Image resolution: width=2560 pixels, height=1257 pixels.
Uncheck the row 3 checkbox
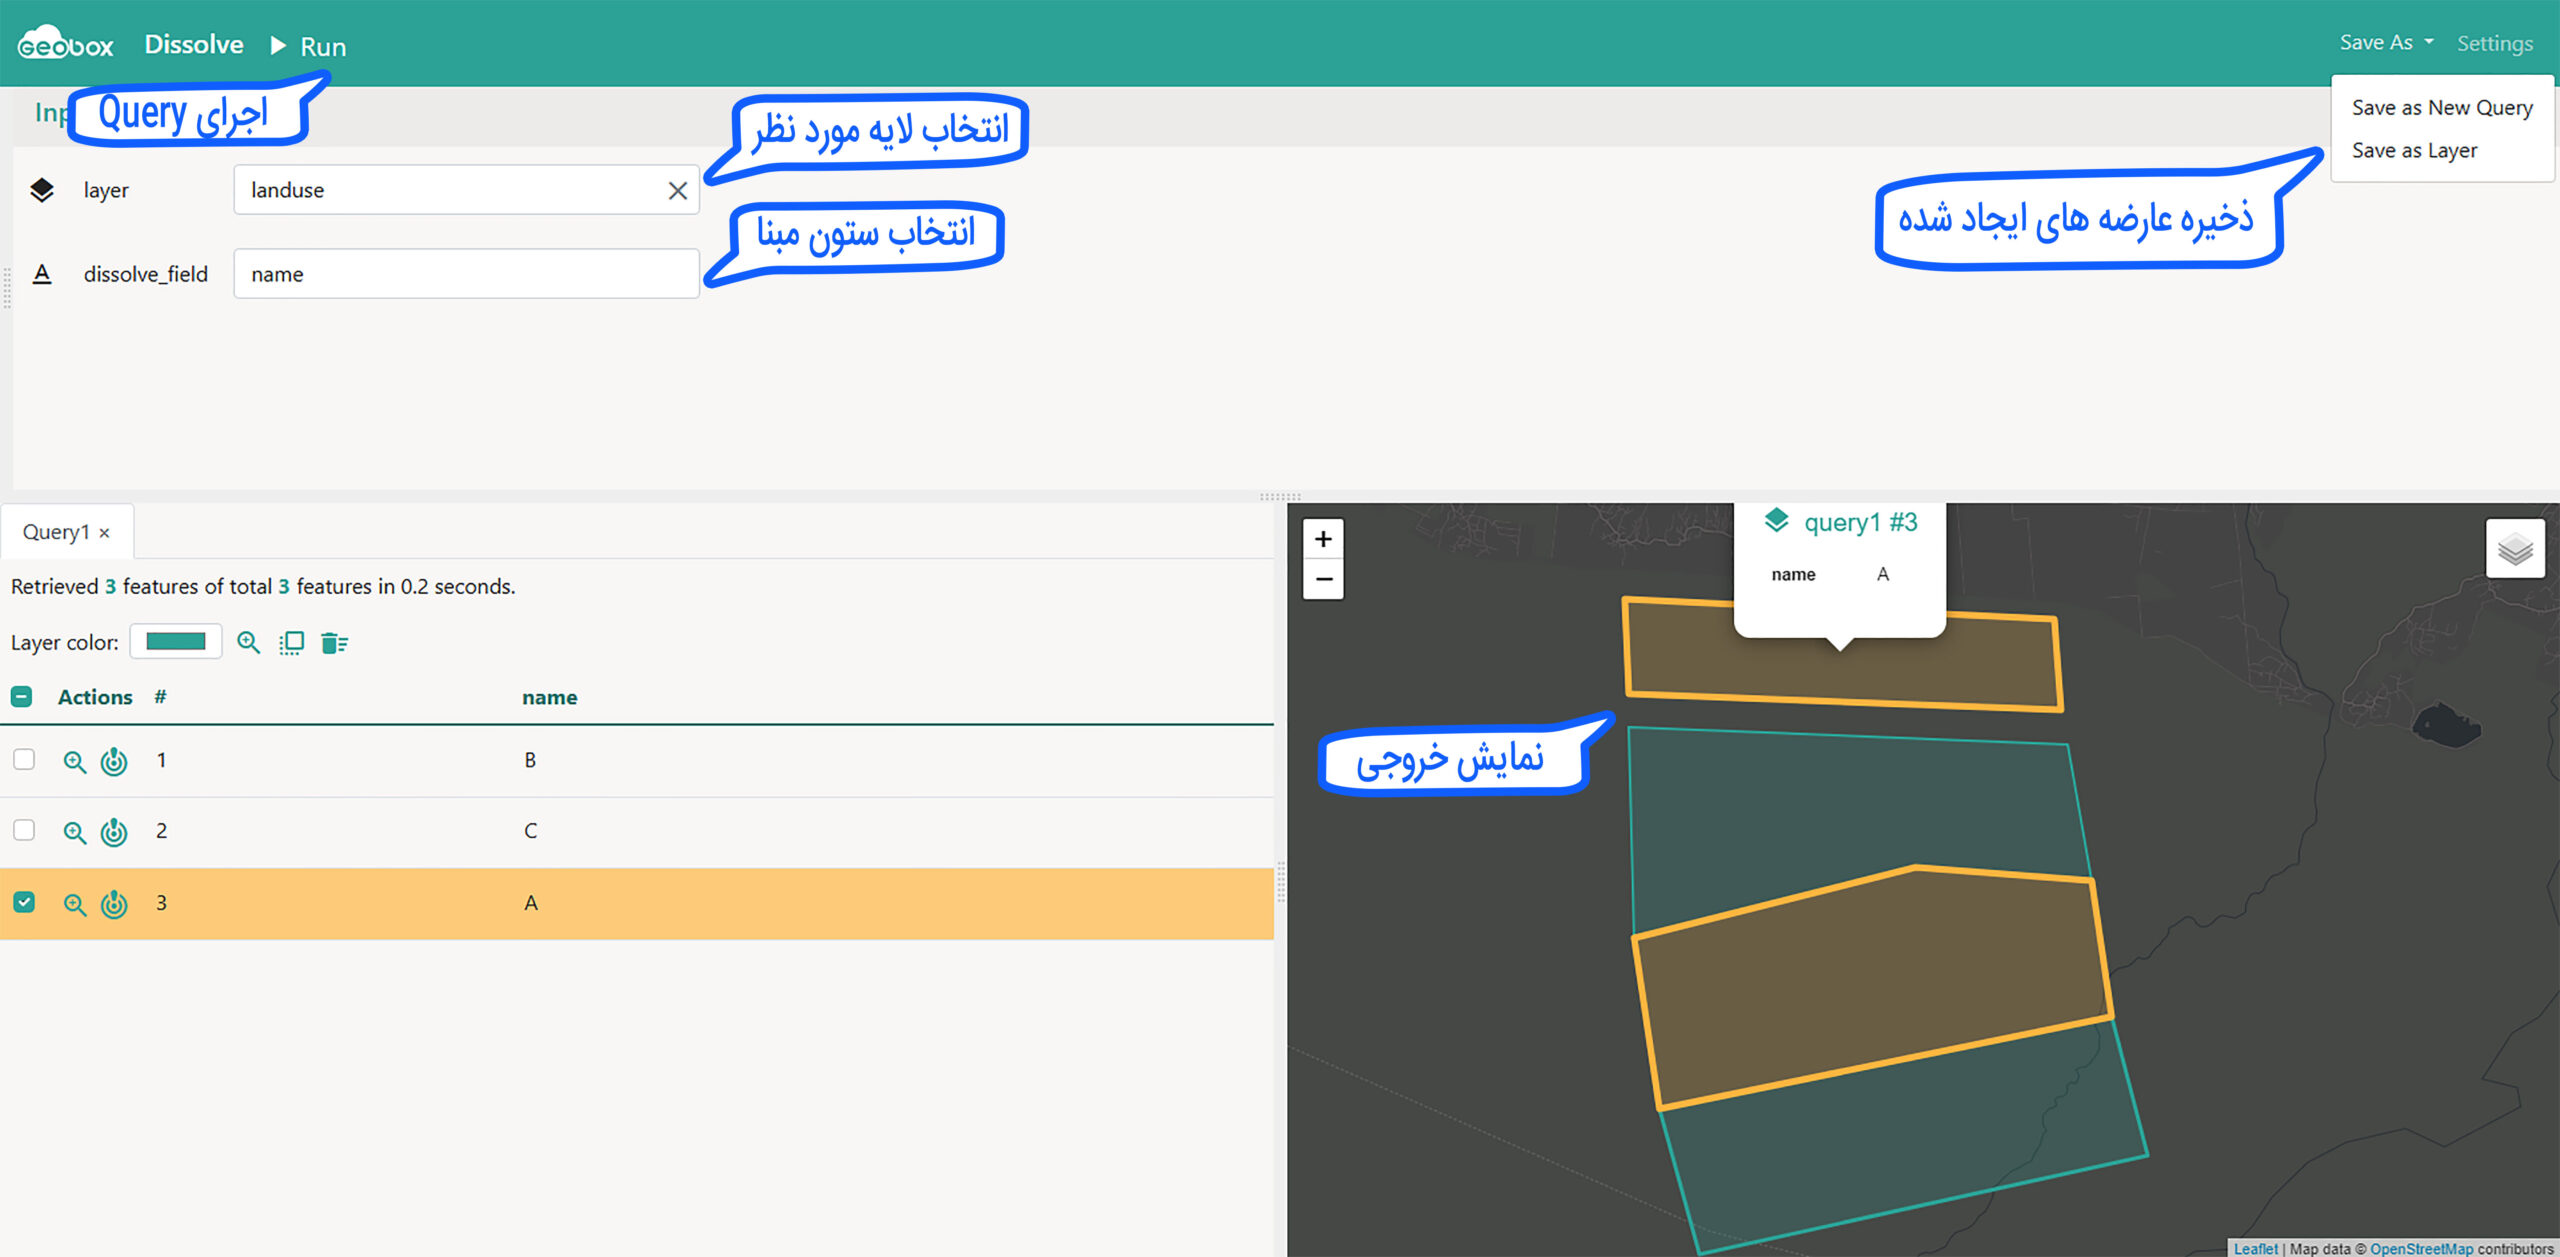coord(24,902)
